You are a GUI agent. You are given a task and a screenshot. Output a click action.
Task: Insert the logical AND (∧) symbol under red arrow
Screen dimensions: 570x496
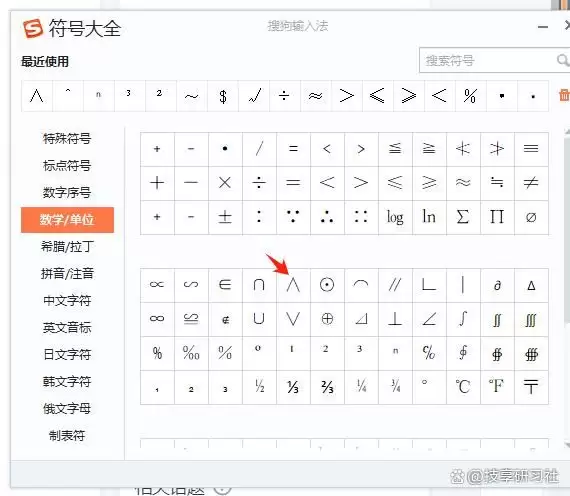click(x=293, y=285)
